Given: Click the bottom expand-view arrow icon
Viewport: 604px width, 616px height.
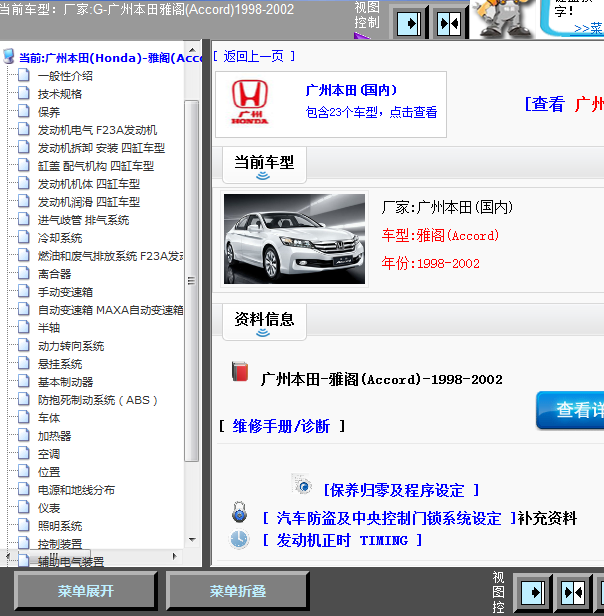Looking at the screenshot, I should pos(533,592).
